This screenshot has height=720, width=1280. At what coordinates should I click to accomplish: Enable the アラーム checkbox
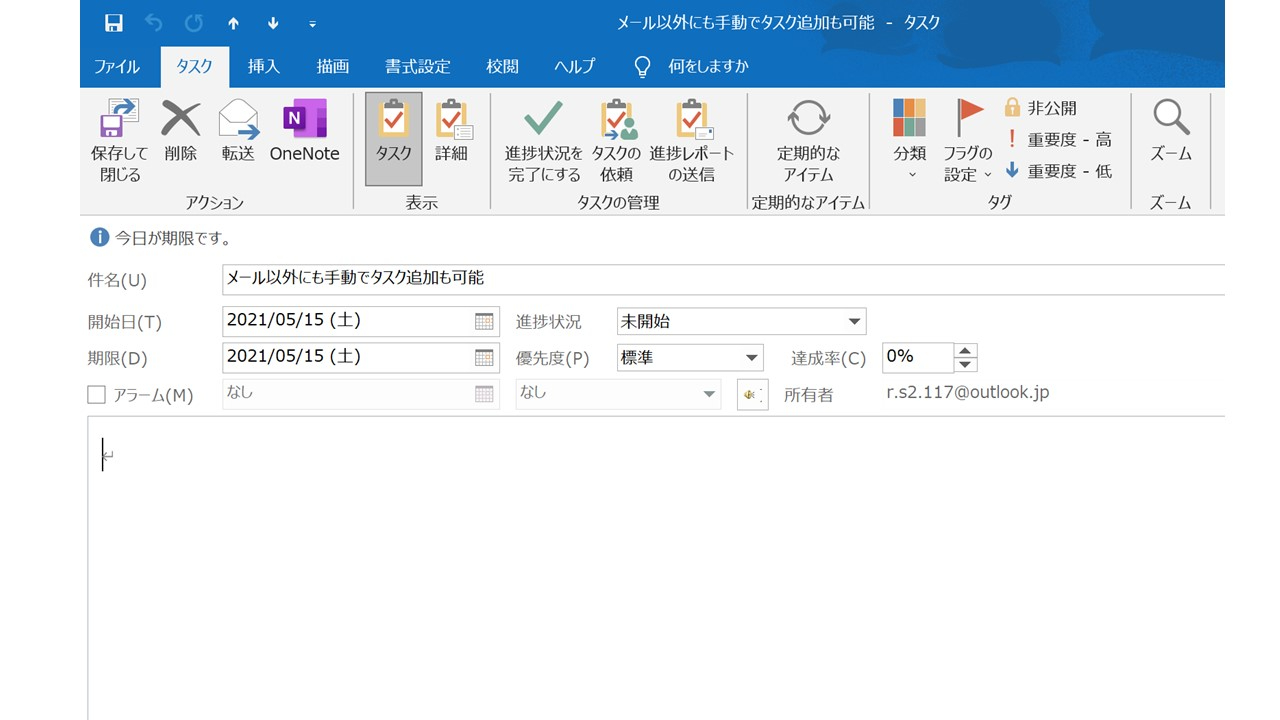tap(96, 394)
